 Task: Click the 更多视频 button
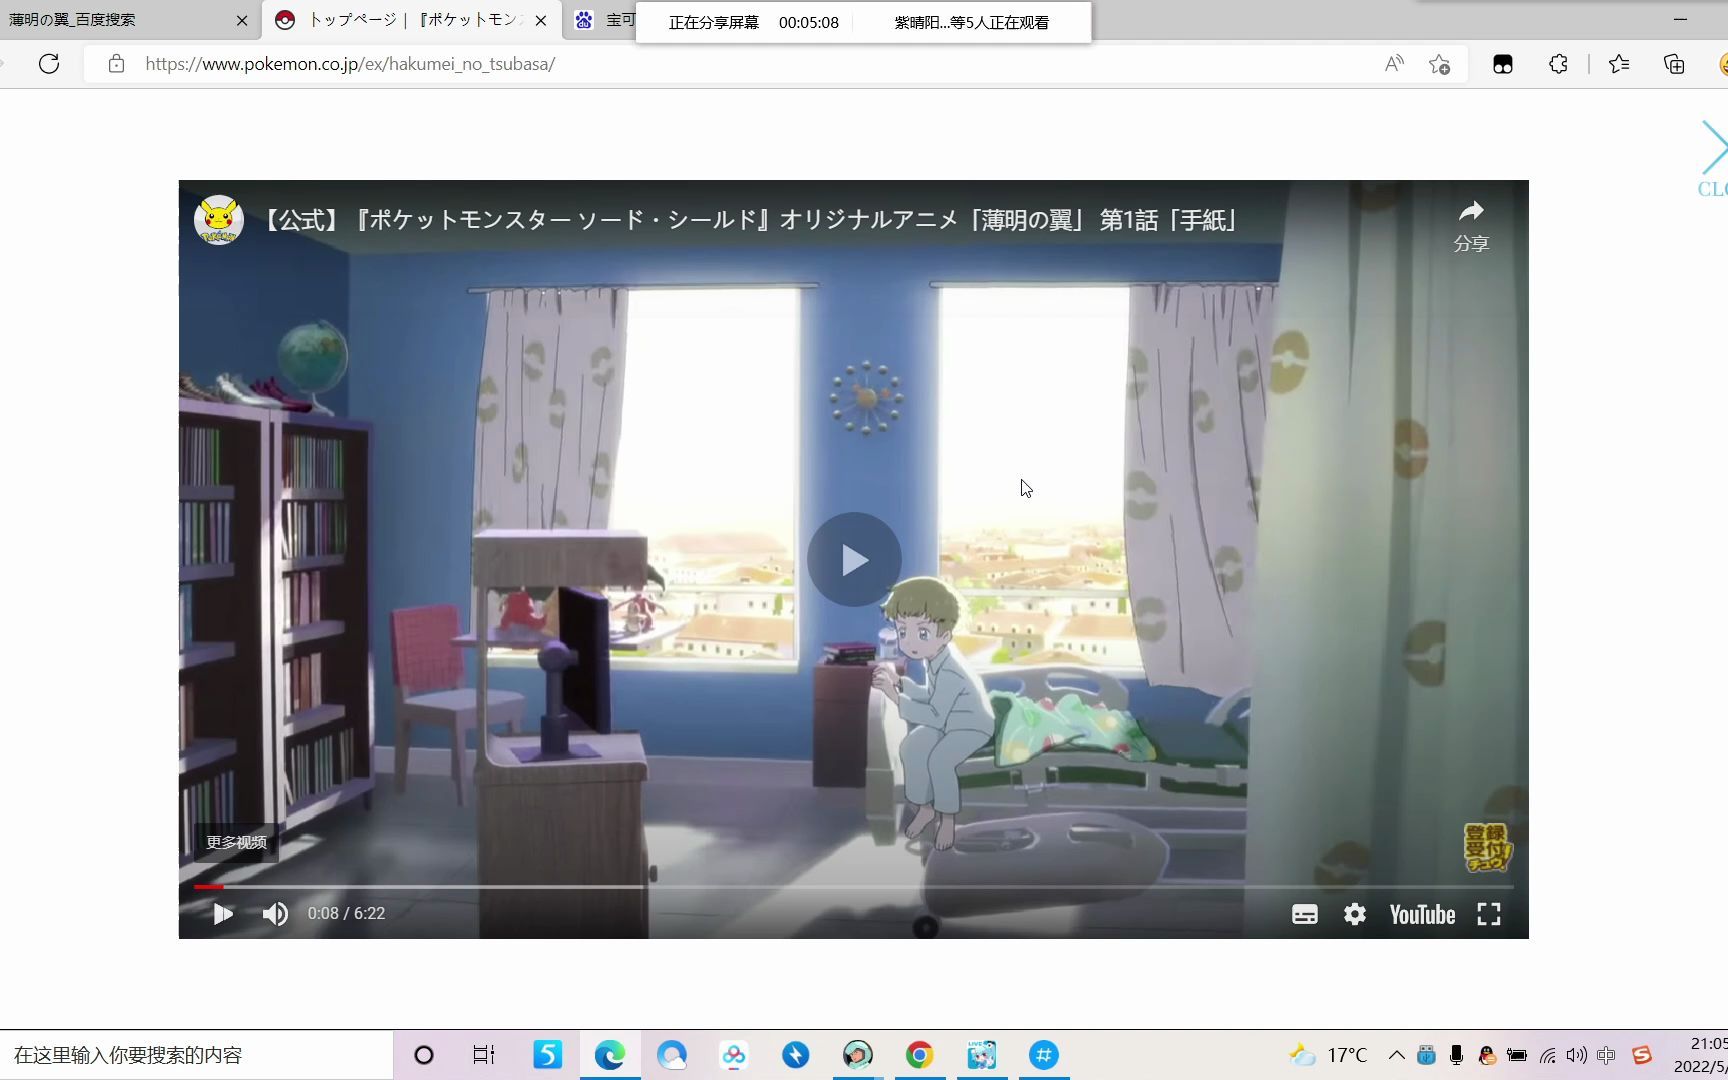[236, 842]
